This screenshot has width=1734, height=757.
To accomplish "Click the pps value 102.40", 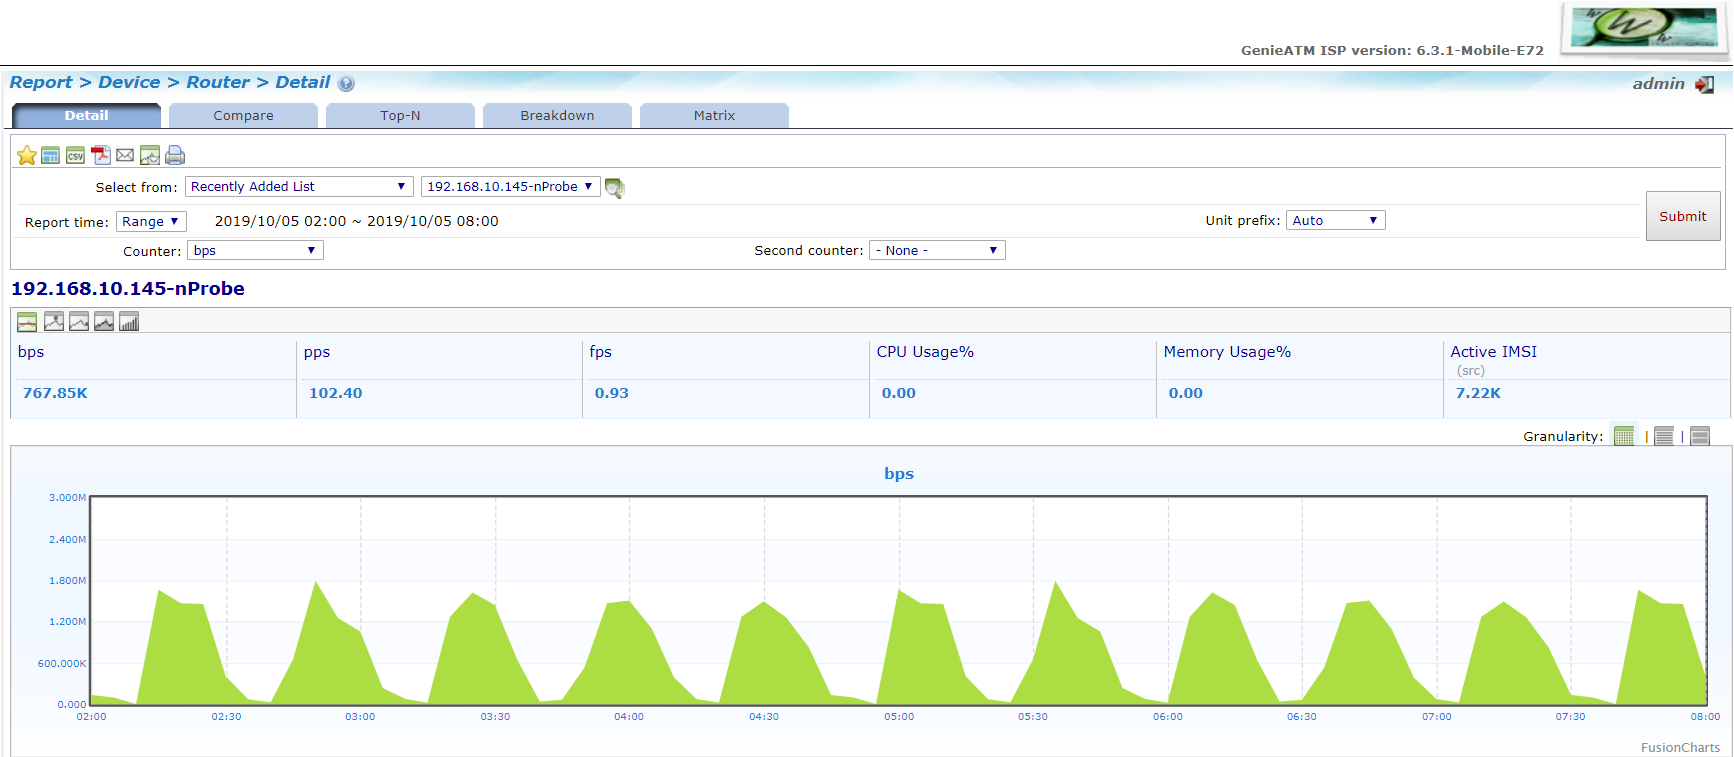I will (335, 393).
